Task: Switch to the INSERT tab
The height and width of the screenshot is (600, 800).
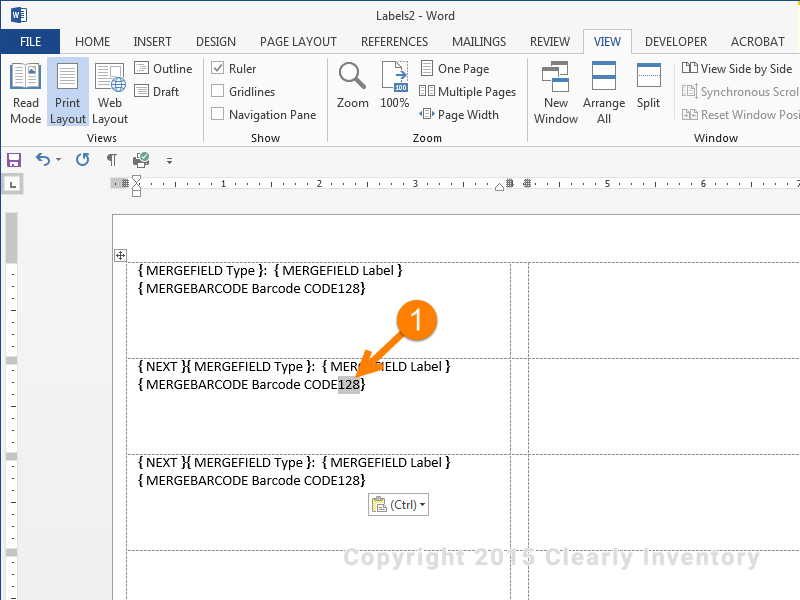Action: 153,41
